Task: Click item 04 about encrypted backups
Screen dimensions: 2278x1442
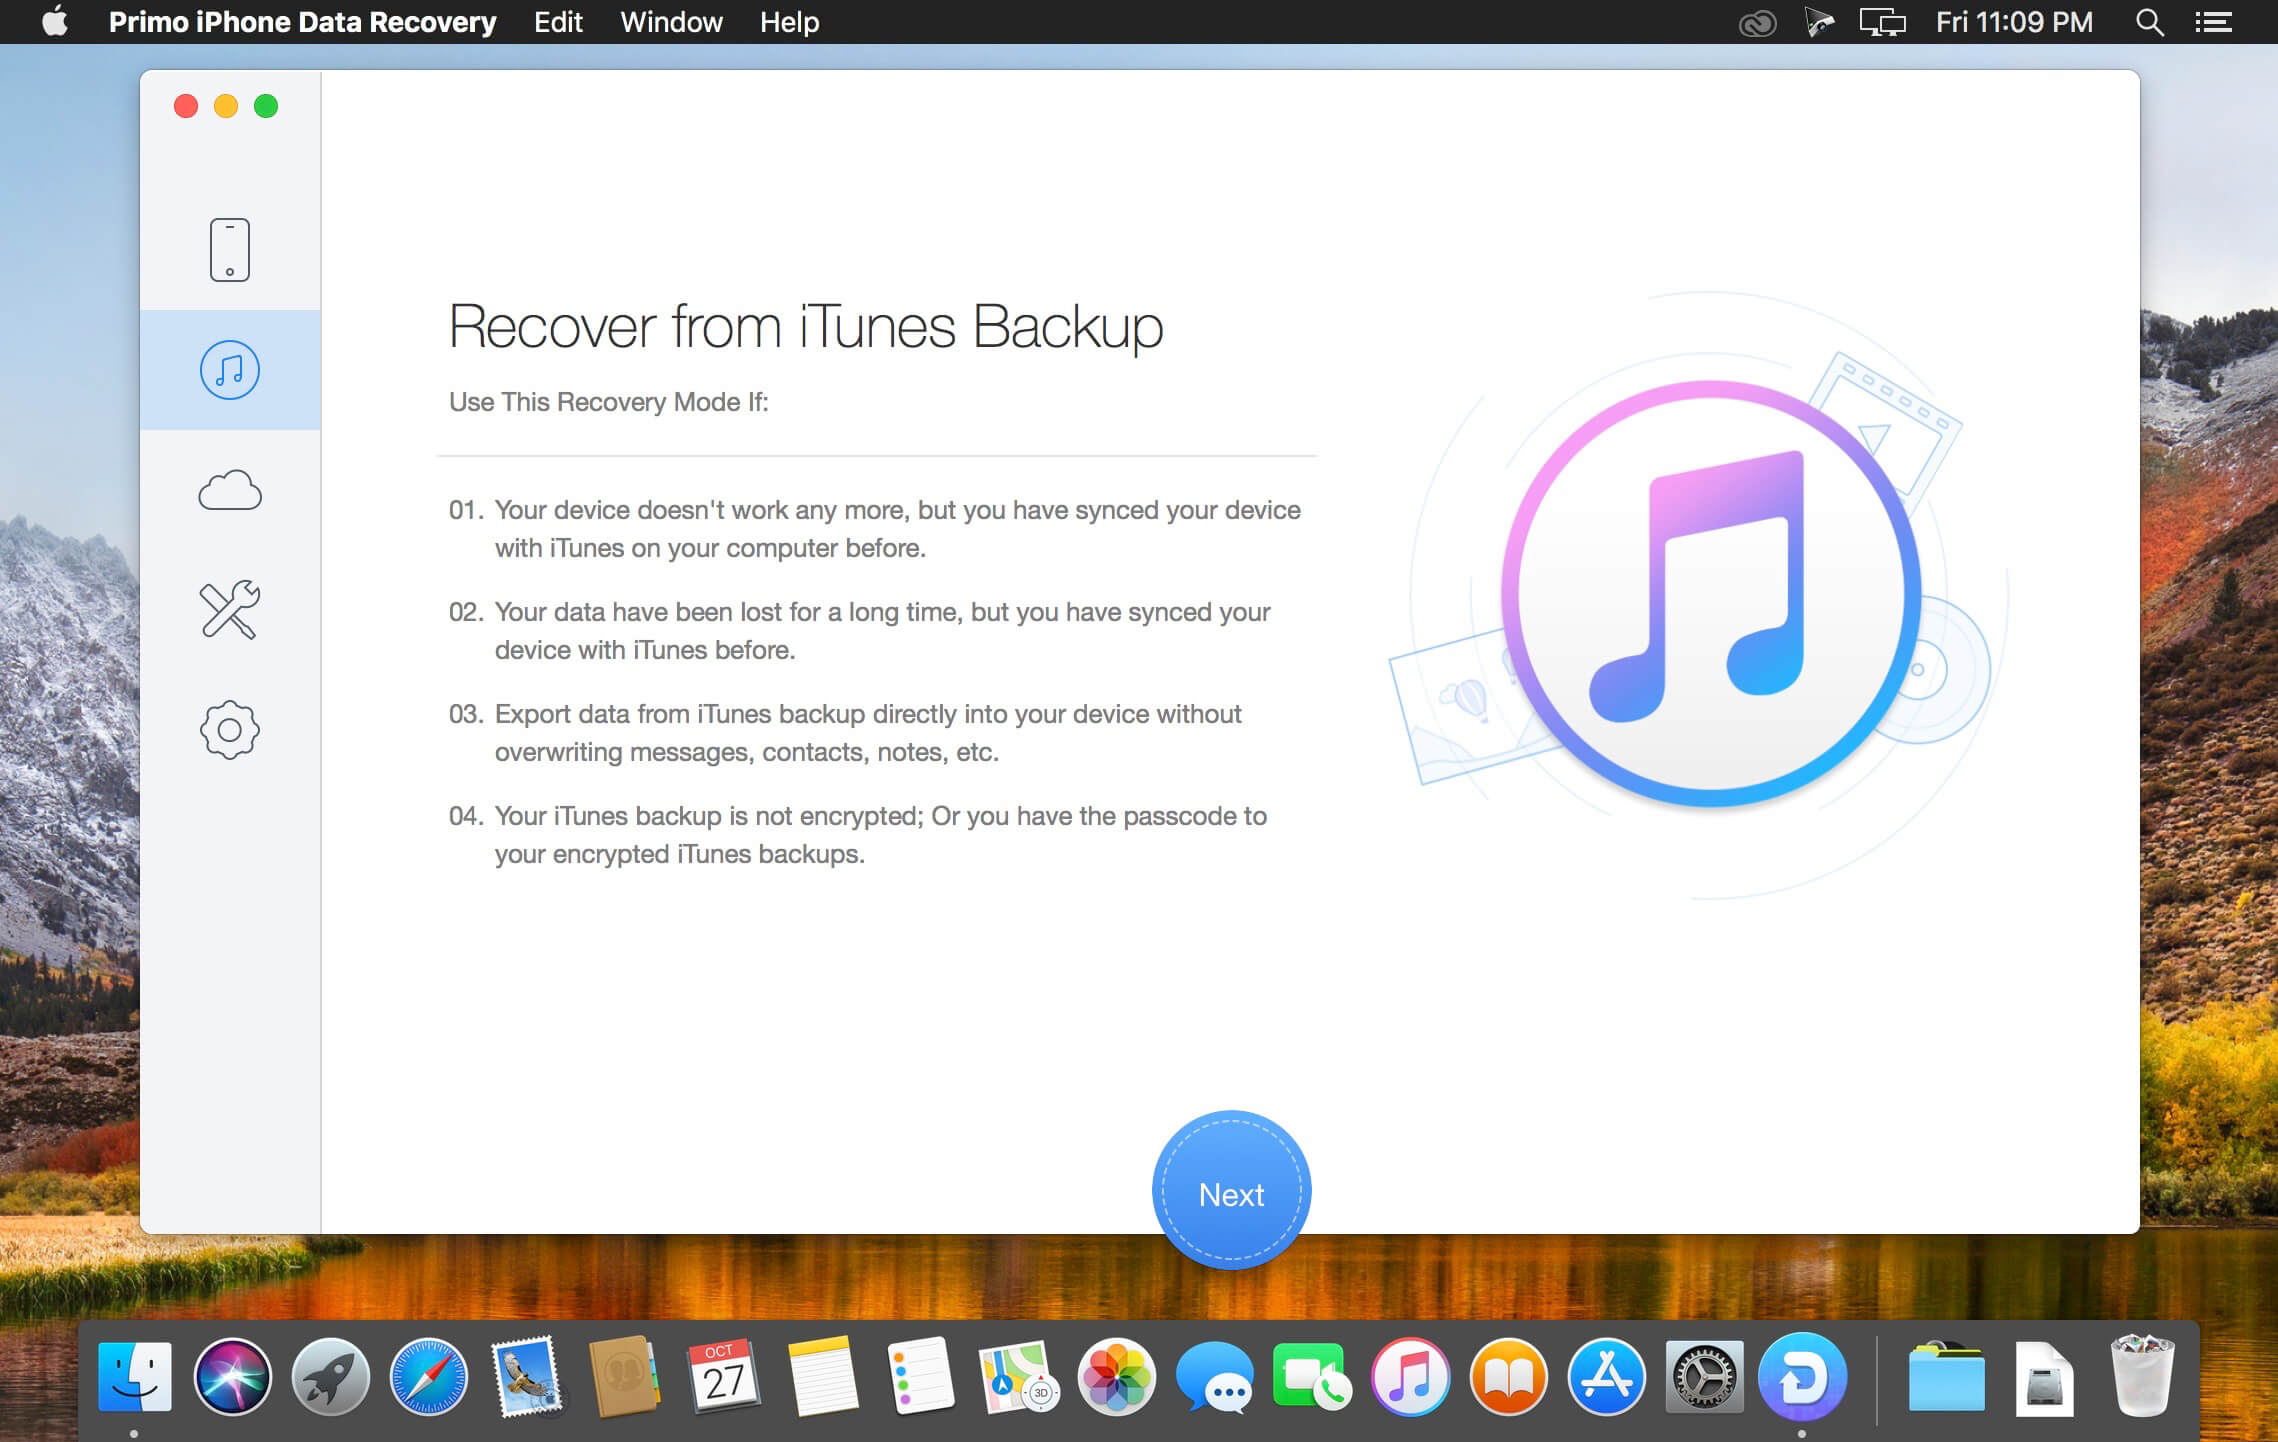Action: [858, 835]
